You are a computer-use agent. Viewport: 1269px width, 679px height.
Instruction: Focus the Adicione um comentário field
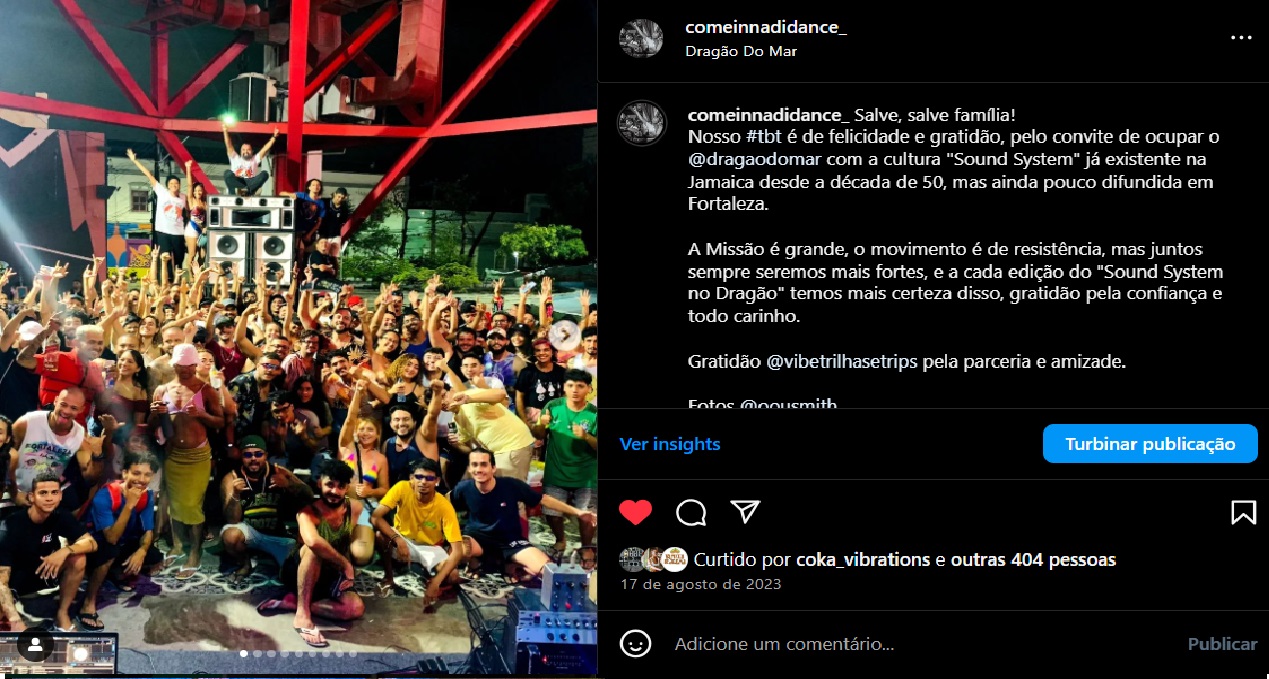point(920,644)
